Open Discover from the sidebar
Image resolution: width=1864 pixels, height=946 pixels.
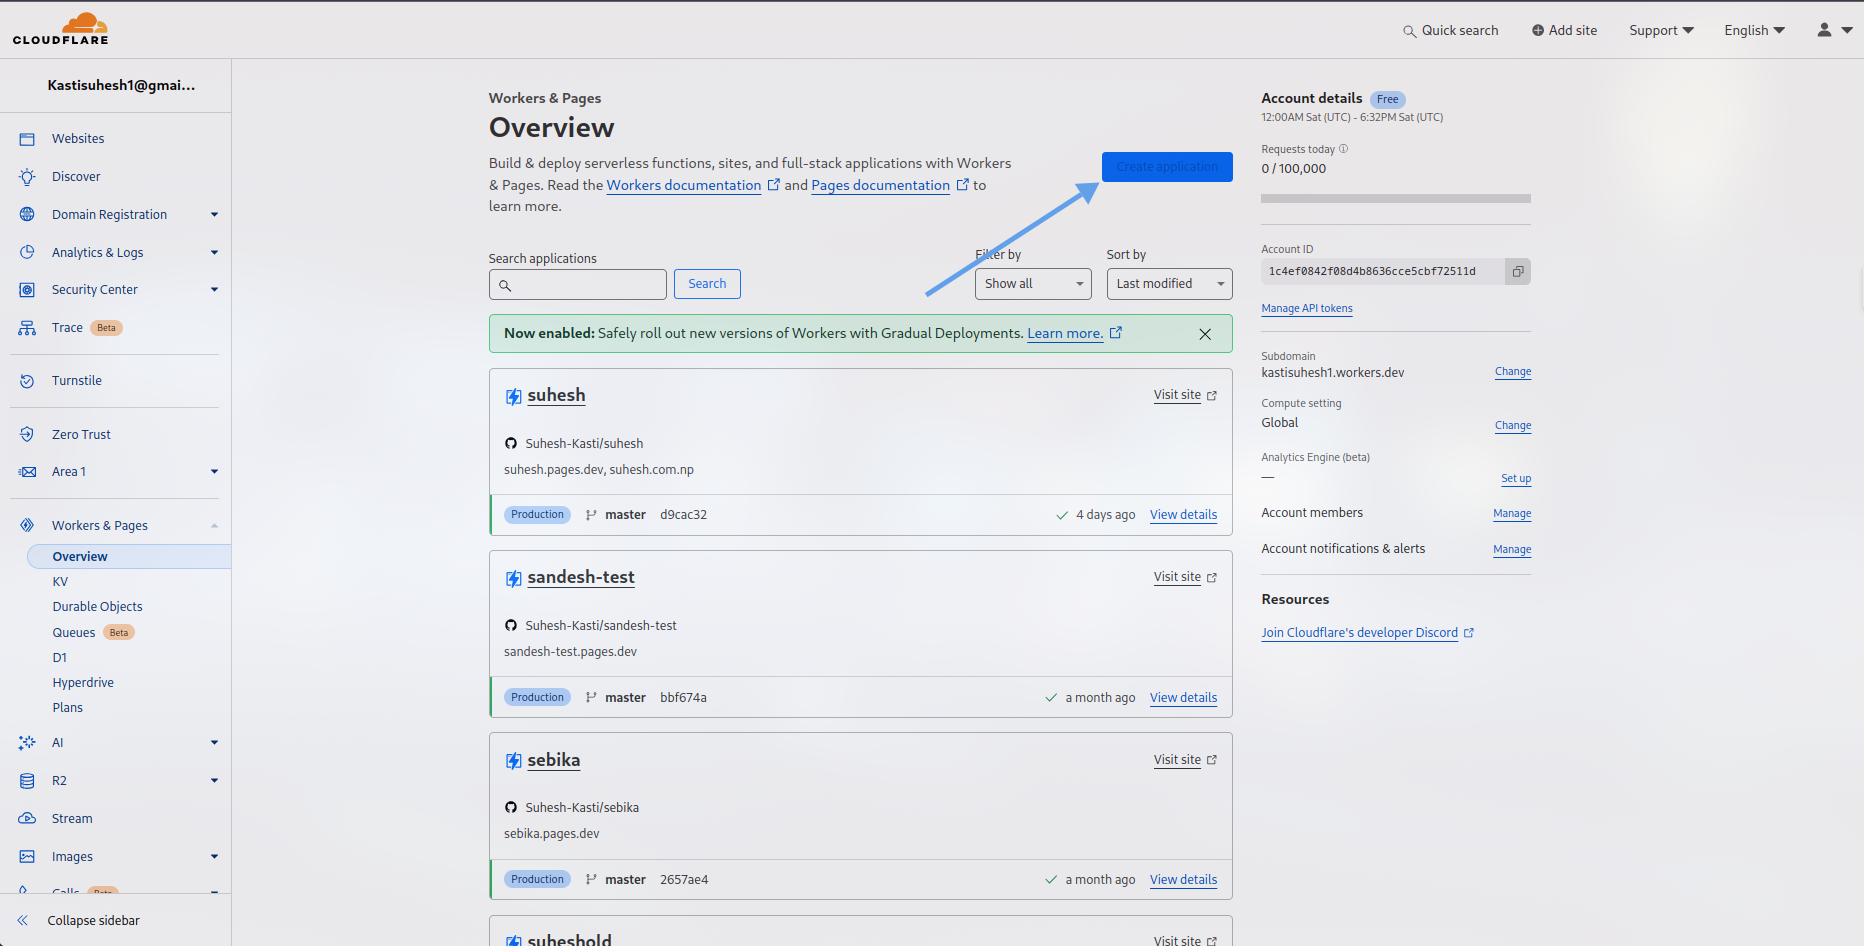(75, 176)
